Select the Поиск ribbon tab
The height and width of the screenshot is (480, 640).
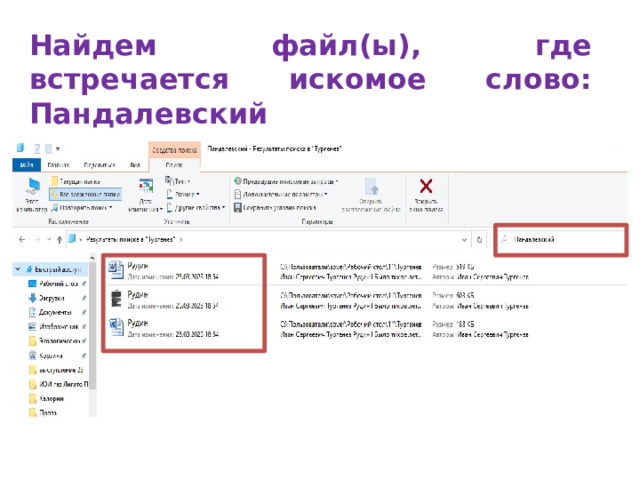click(x=174, y=165)
